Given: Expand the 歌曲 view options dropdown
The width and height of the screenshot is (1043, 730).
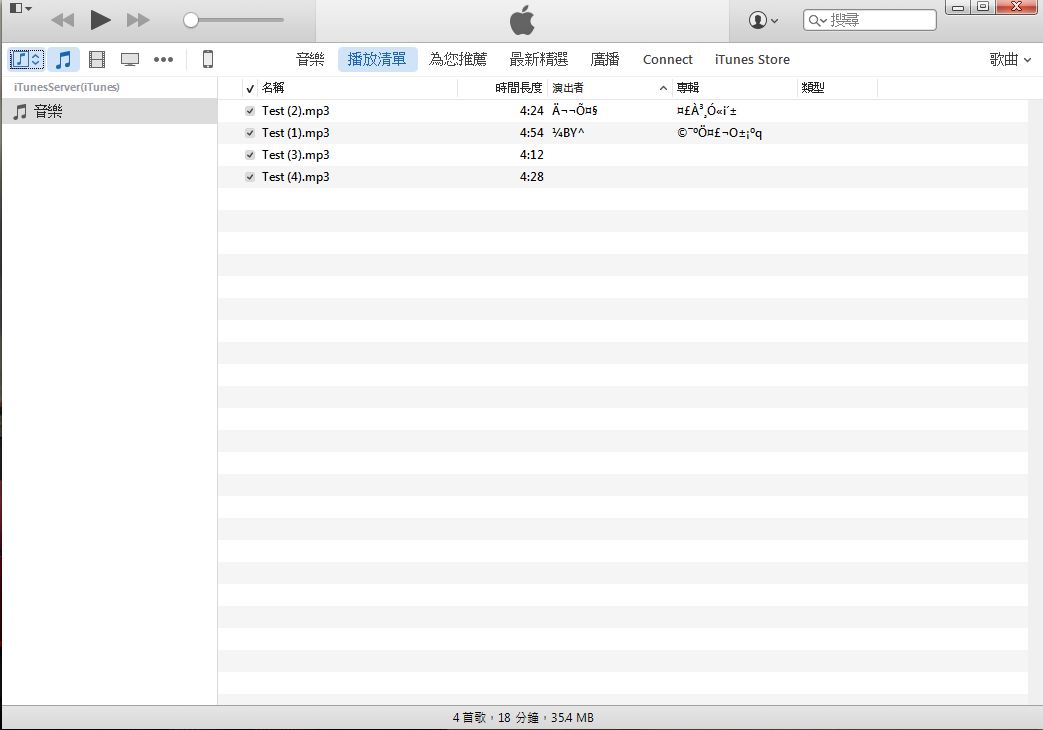Looking at the screenshot, I should [1010, 59].
